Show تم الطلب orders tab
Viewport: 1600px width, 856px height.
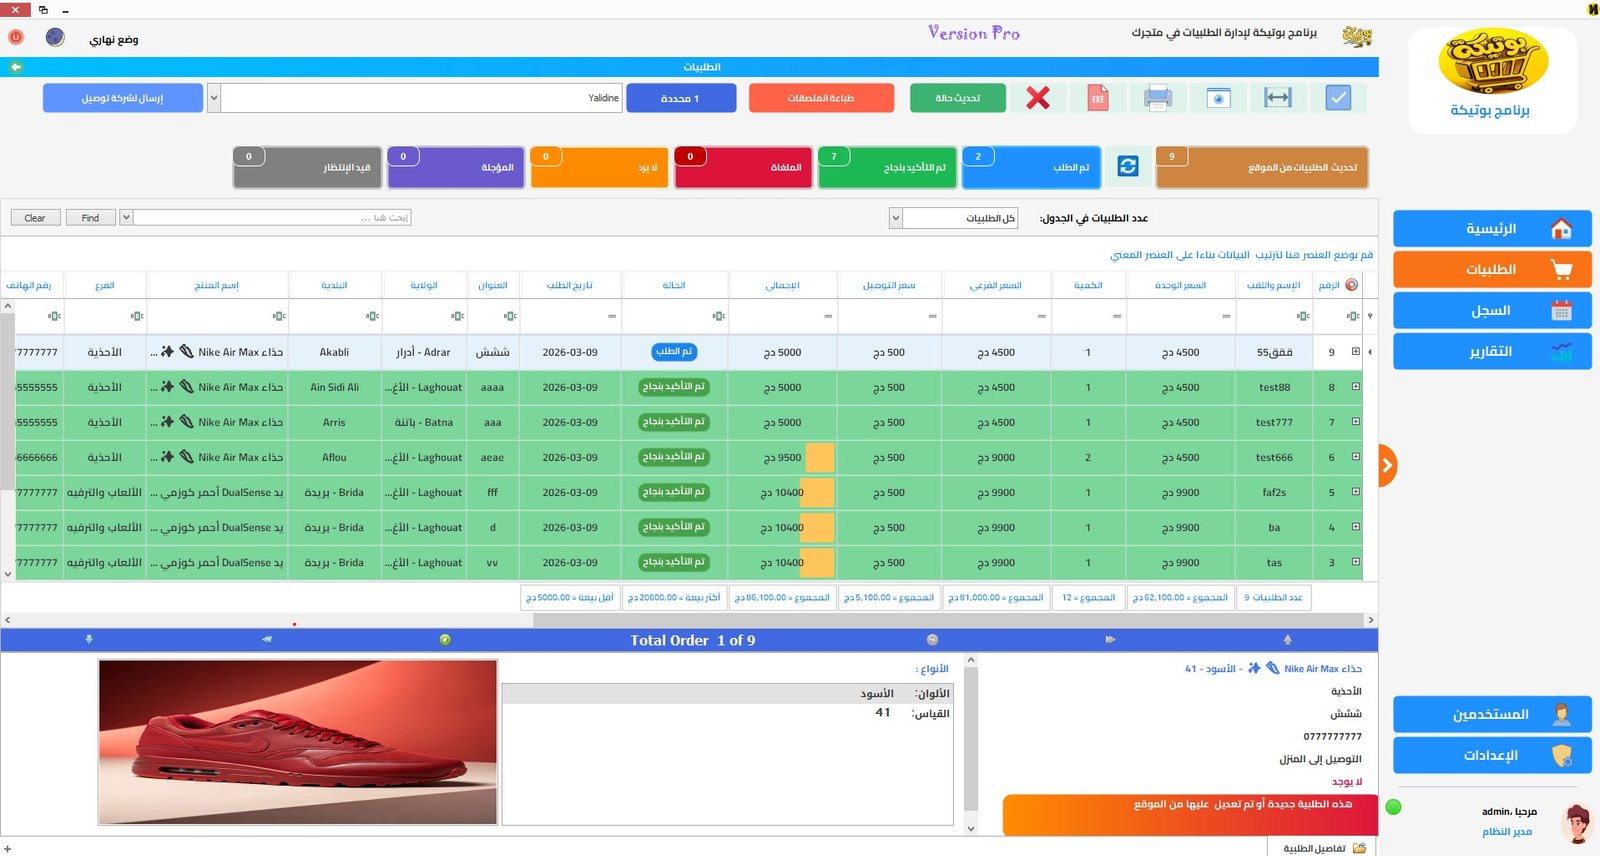(x=1031, y=167)
